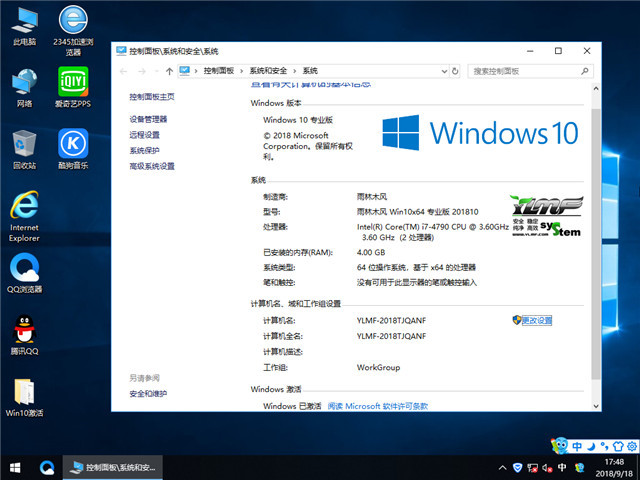This screenshot has height=480, width=640.
Task: Open the 安全和维护 link
Action: [148, 394]
